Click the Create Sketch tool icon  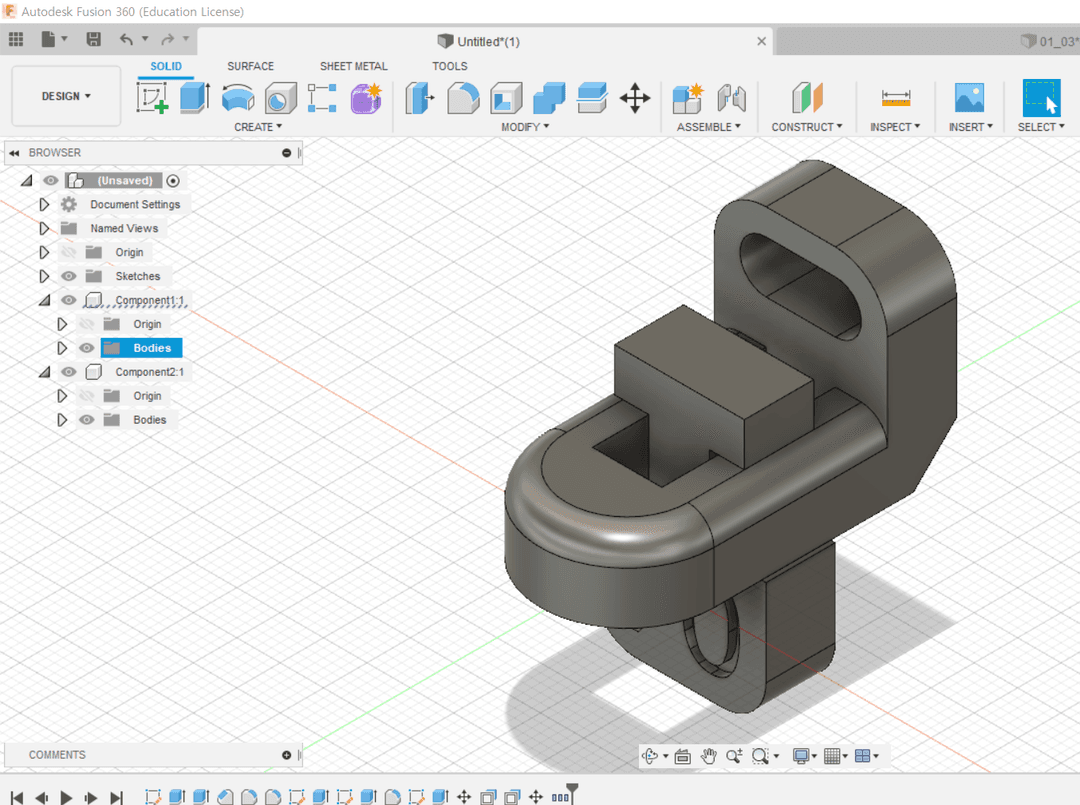click(x=152, y=98)
